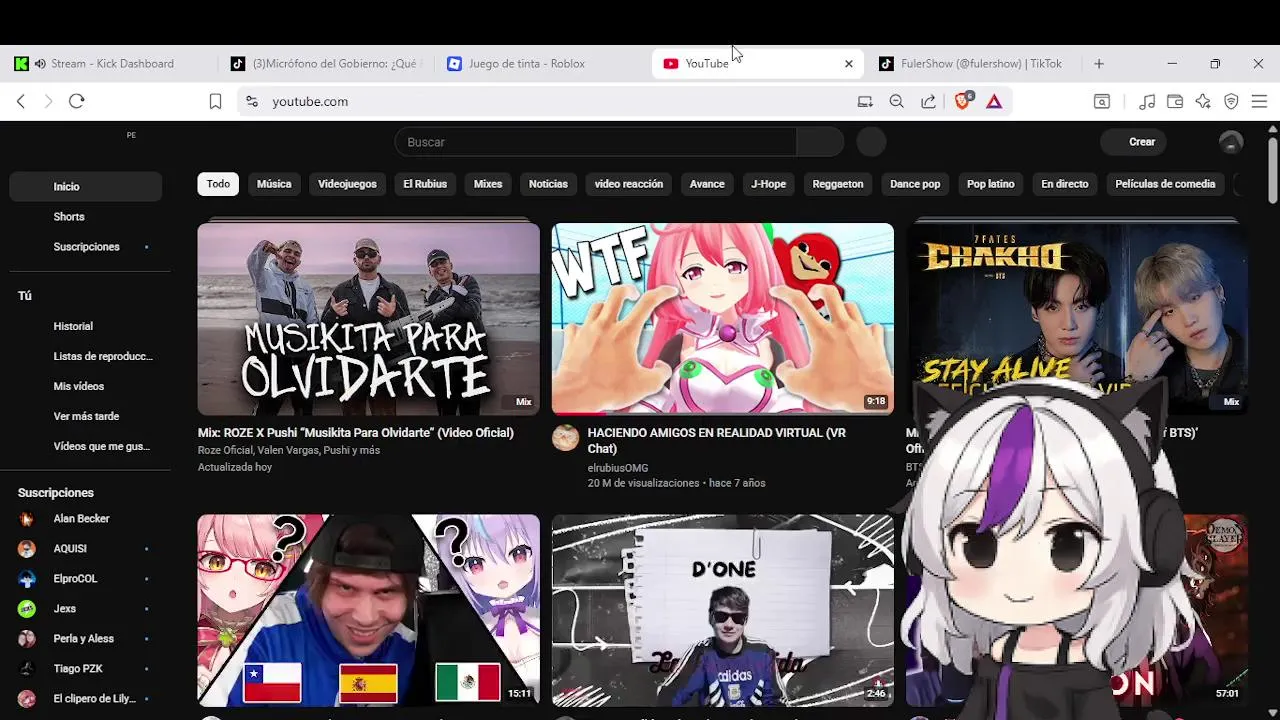Open Suscripciones in the sidebar
The height and width of the screenshot is (720, 1280).
pos(85,247)
